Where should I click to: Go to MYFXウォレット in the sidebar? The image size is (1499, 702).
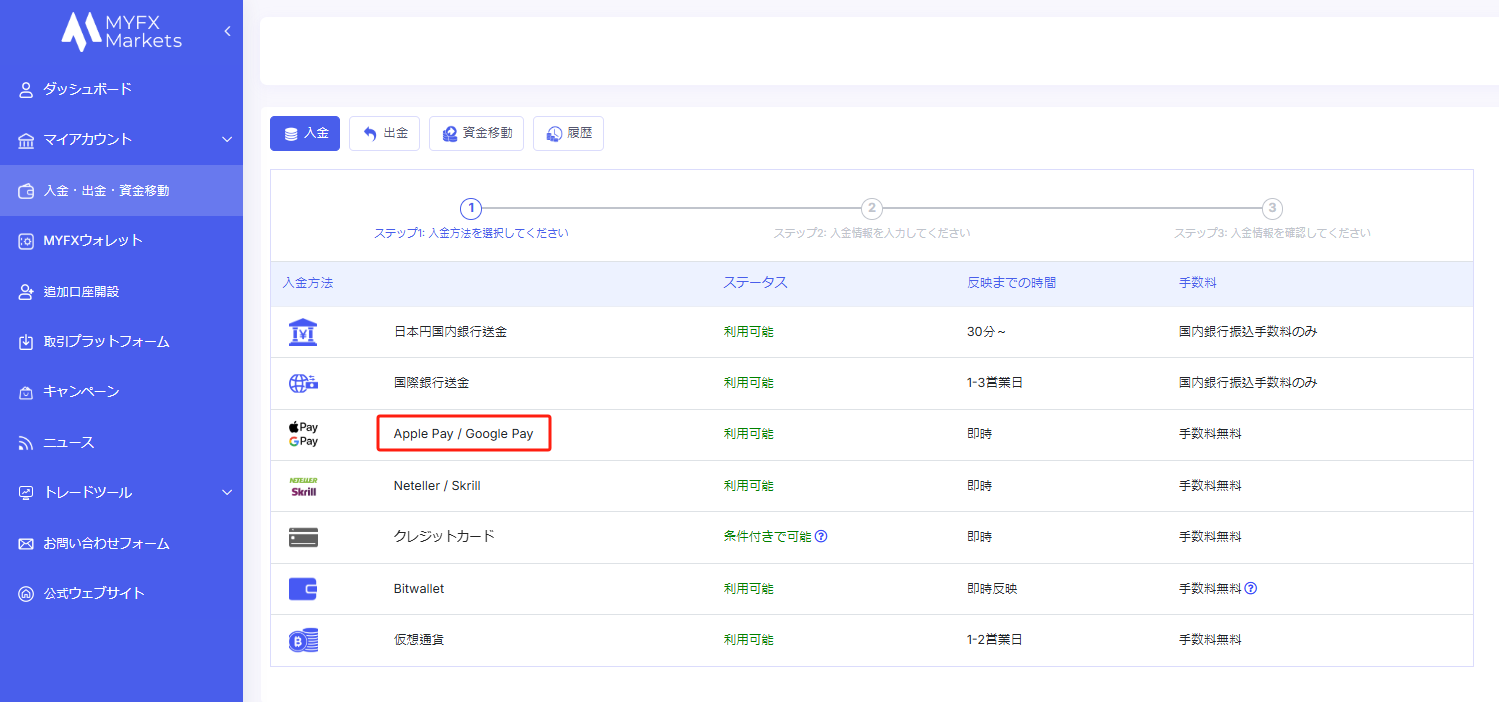click(92, 240)
